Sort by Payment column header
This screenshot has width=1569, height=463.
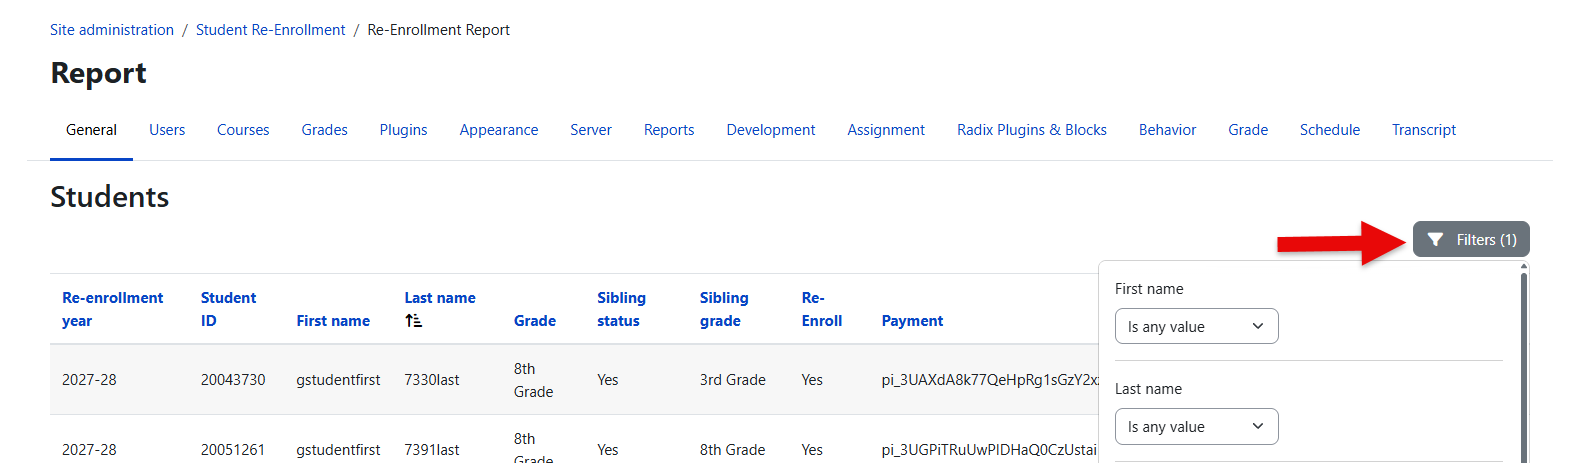pyautogui.click(x=912, y=321)
